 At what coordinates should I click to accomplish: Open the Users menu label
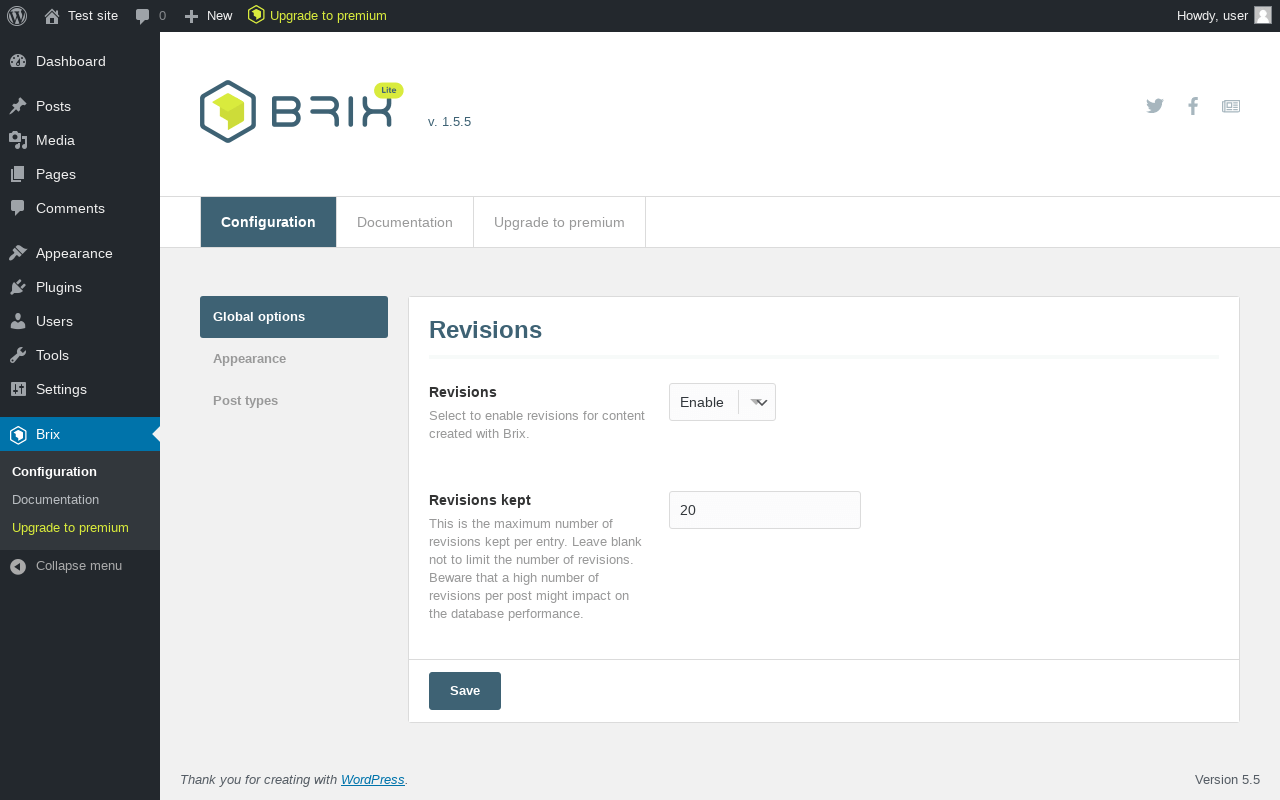point(54,321)
